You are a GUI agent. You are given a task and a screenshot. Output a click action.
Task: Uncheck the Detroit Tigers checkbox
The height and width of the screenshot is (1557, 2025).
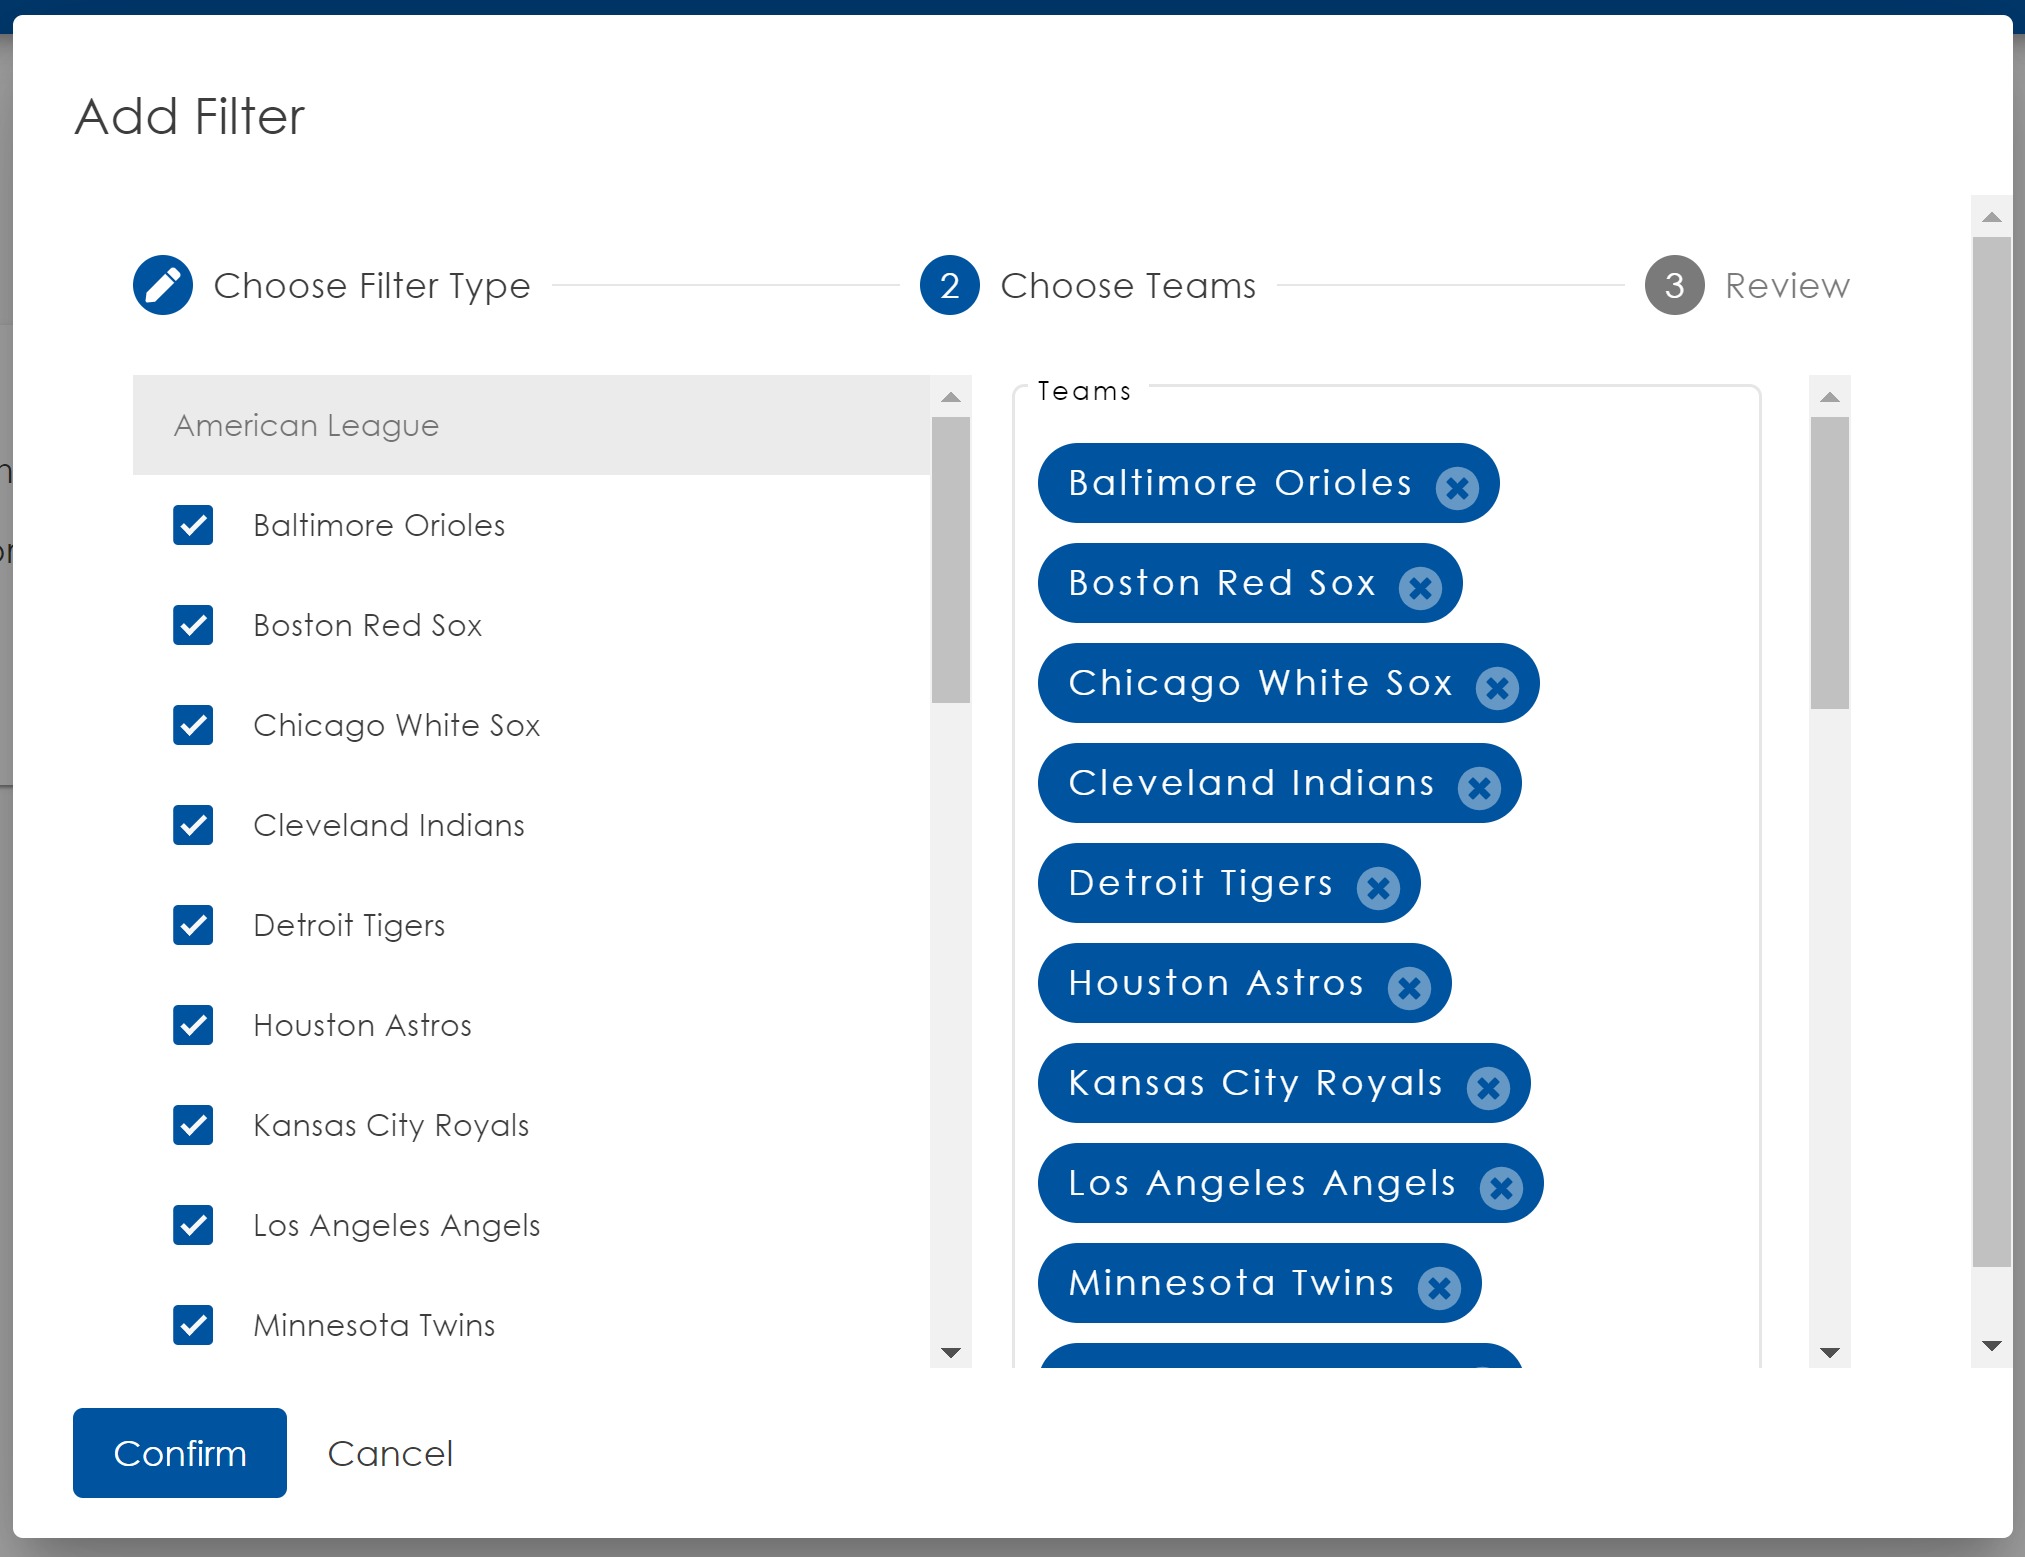[193, 925]
